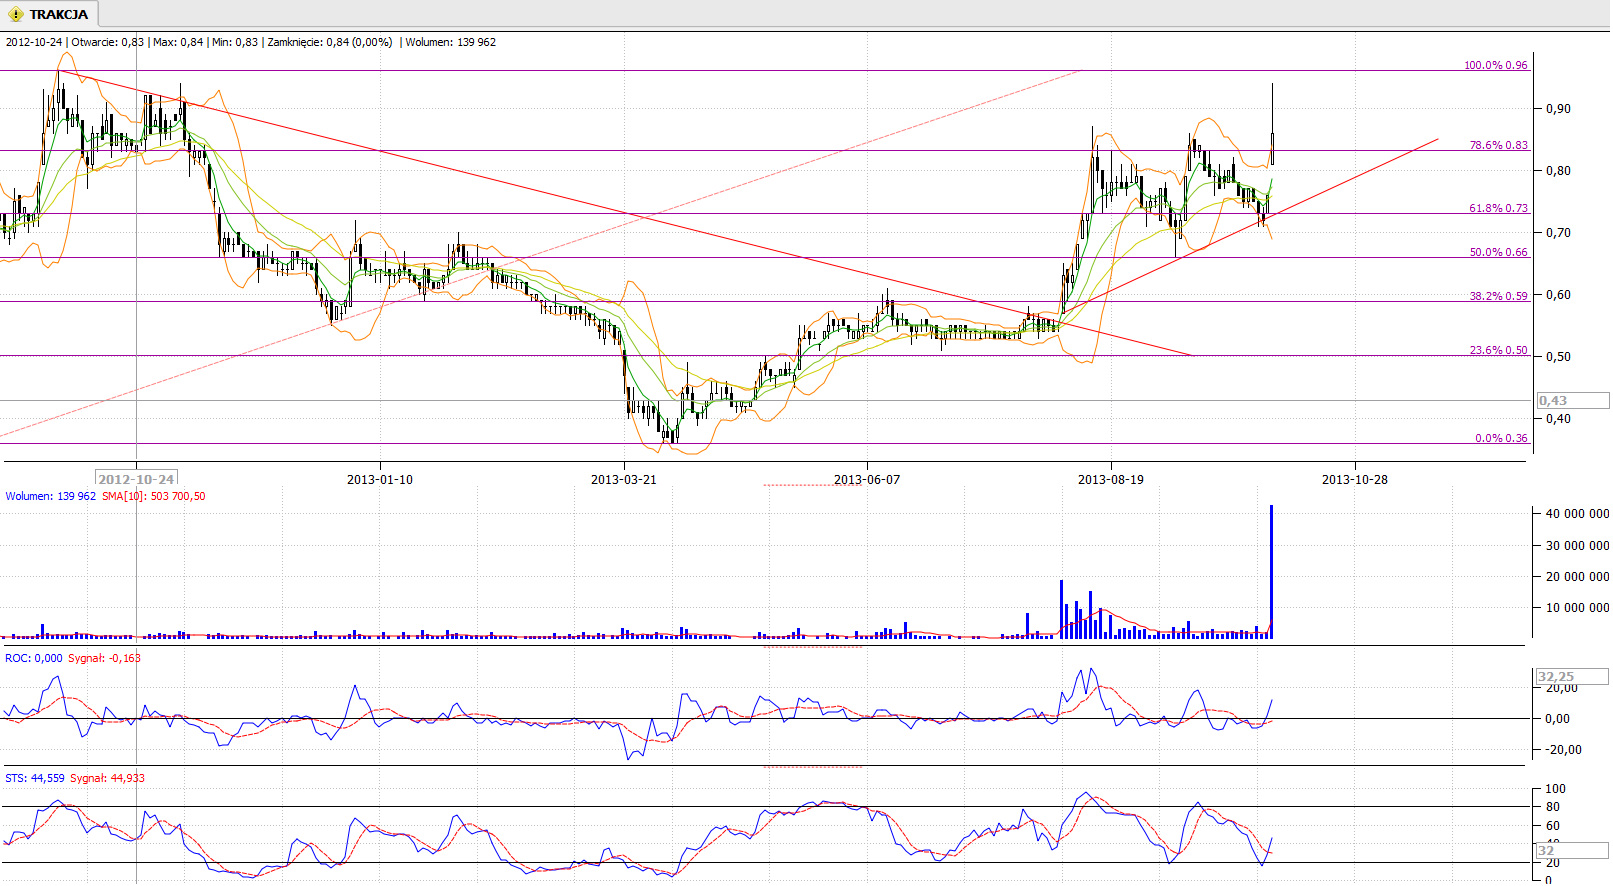1613x886 pixels.
Task: Click the yellow icon on TRAKCJA tab
Action: tap(16, 14)
